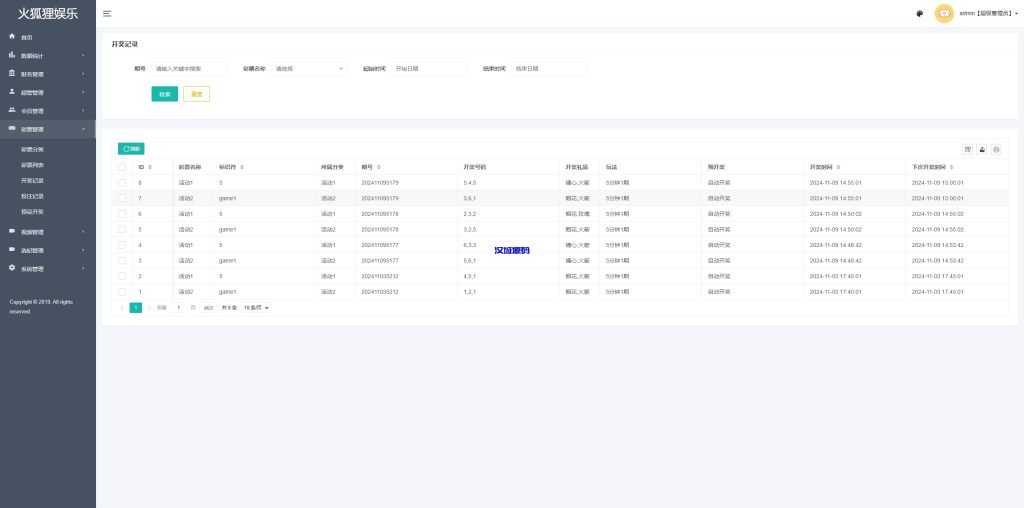The width and height of the screenshot is (1024, 508).
Task: Collapse the sidebar with the hamburger icon
Action: coord(107,13)
